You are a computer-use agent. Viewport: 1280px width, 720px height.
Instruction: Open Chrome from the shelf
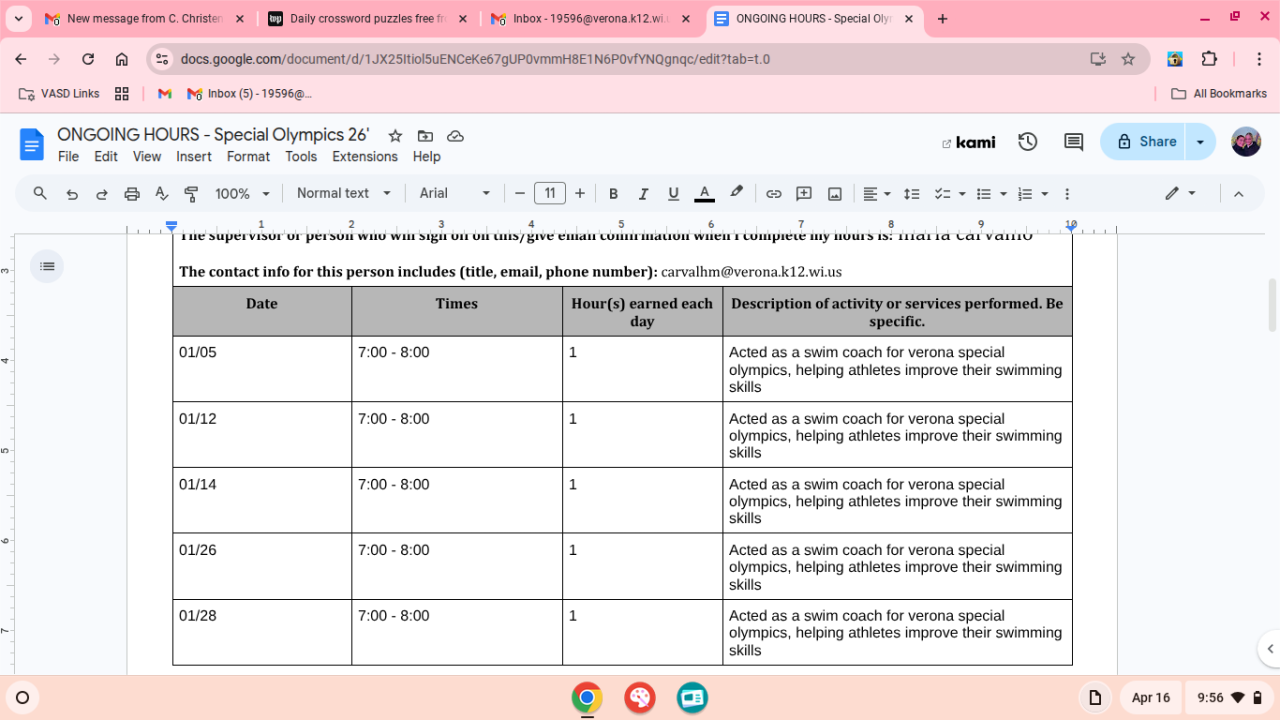click(587, 698)
